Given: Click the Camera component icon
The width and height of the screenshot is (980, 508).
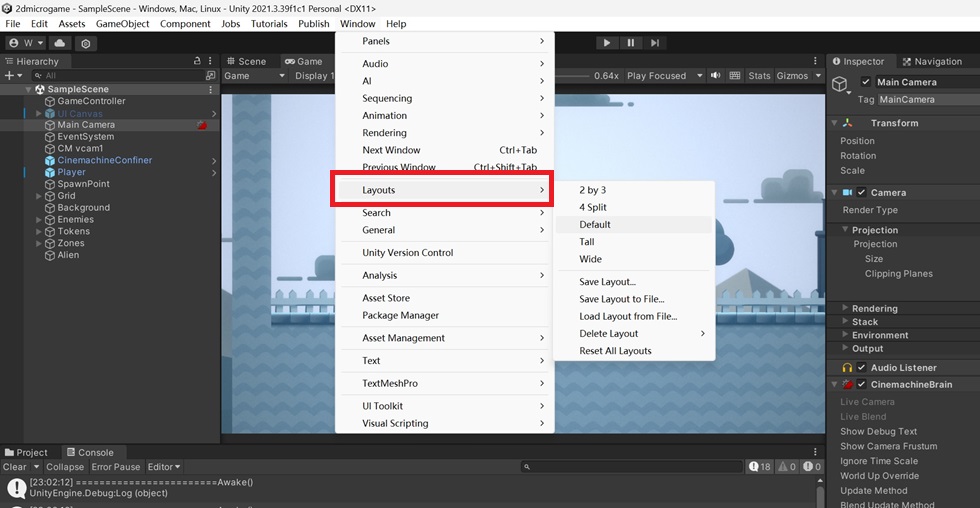Looking at the screenshot, I should [x=848, y=192].
